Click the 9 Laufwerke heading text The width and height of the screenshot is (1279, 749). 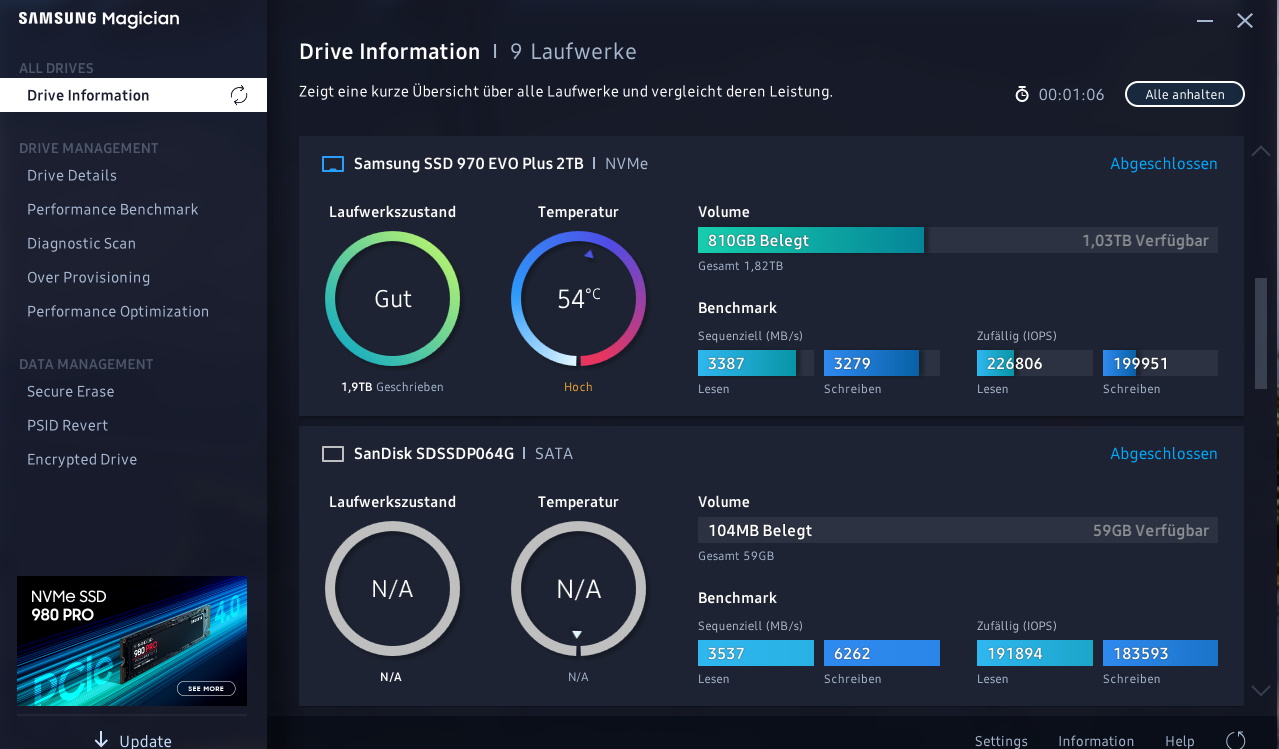point(573,52)
